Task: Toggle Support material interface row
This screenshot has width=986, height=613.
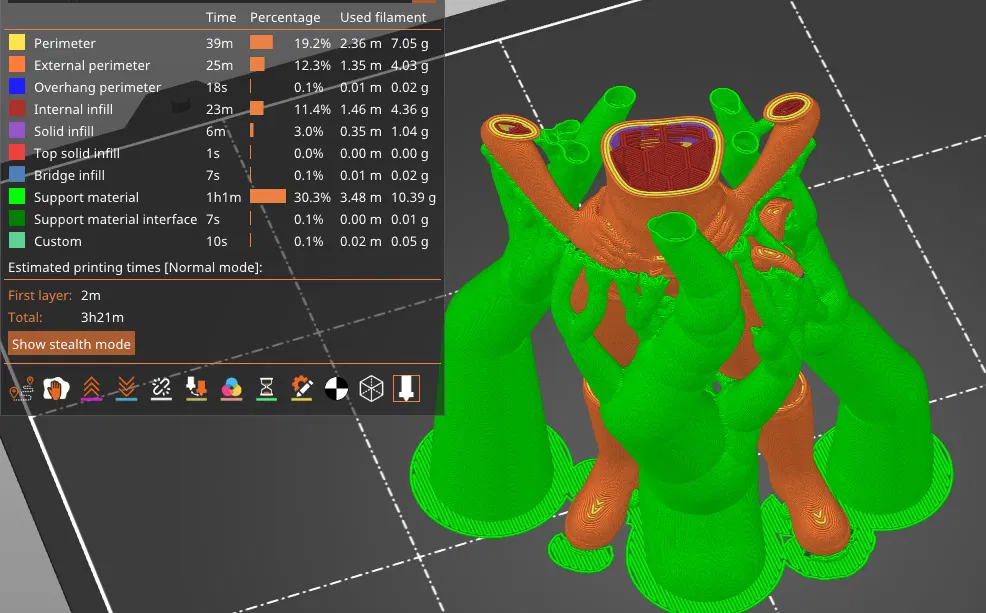Action: (222, 219)
